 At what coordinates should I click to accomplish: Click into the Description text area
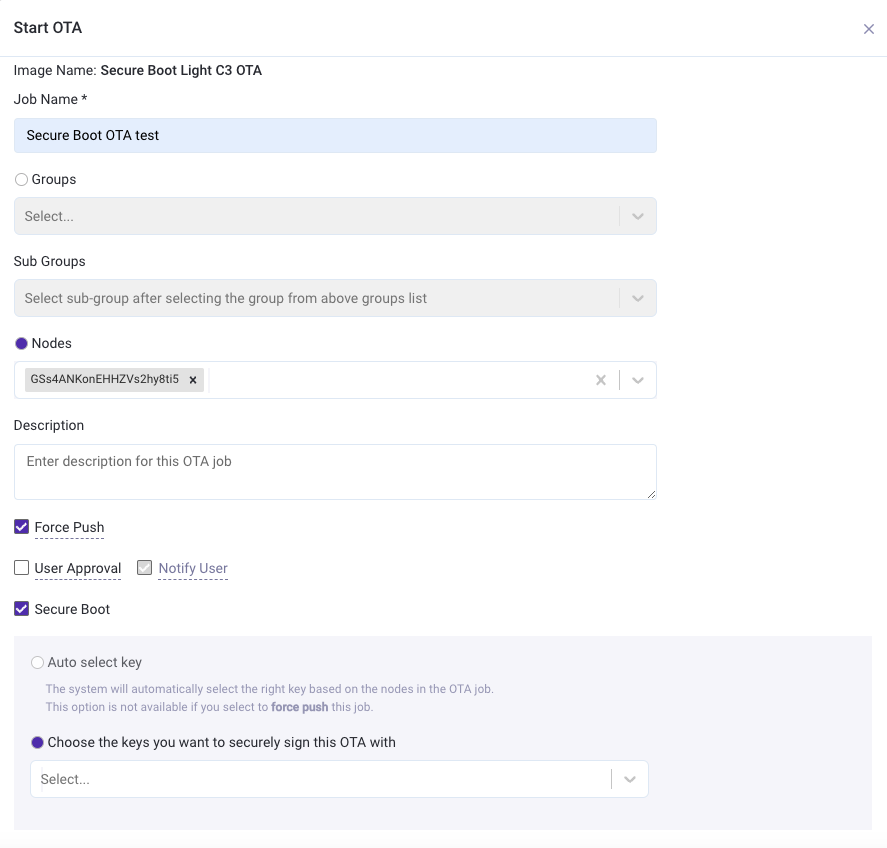pos(334,472)
